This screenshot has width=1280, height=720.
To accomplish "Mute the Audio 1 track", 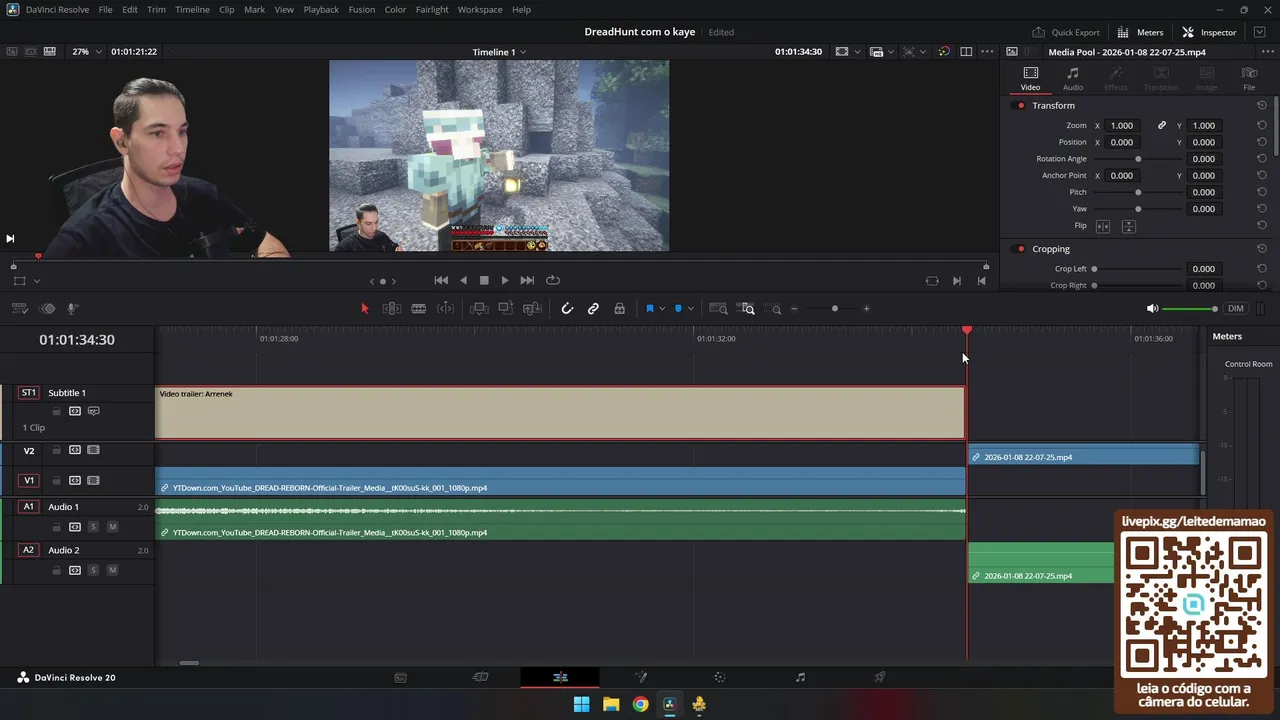I will pos(112,527).
